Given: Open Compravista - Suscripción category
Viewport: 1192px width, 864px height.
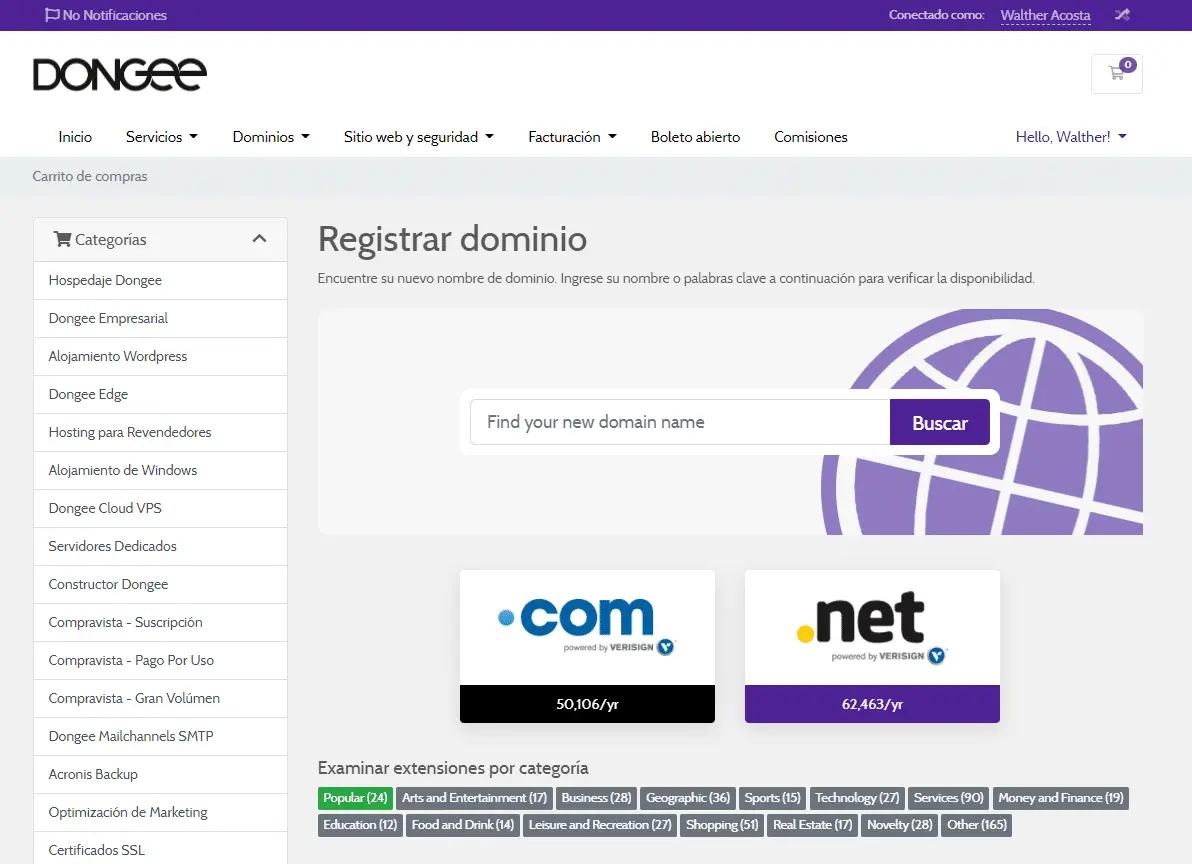Looking at the screenshot, I should (x=160, y=622).
